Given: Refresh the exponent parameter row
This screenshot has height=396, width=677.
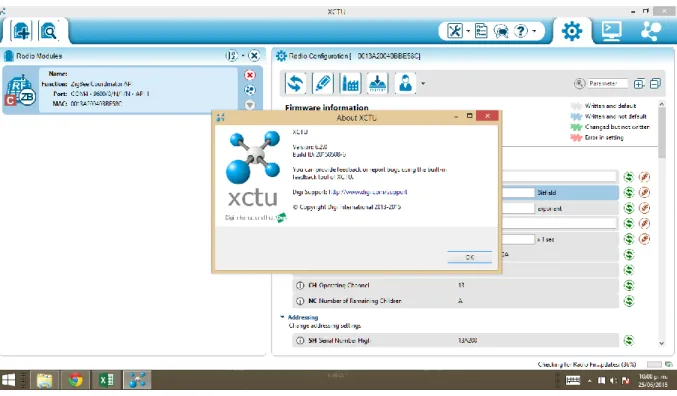Looking at the screenshot, I should tap(629, 208).
